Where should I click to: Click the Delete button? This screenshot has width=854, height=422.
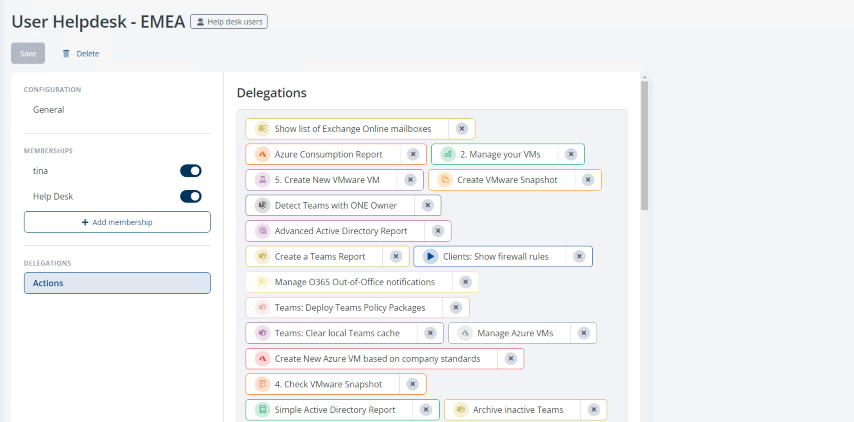coord(81,53)
